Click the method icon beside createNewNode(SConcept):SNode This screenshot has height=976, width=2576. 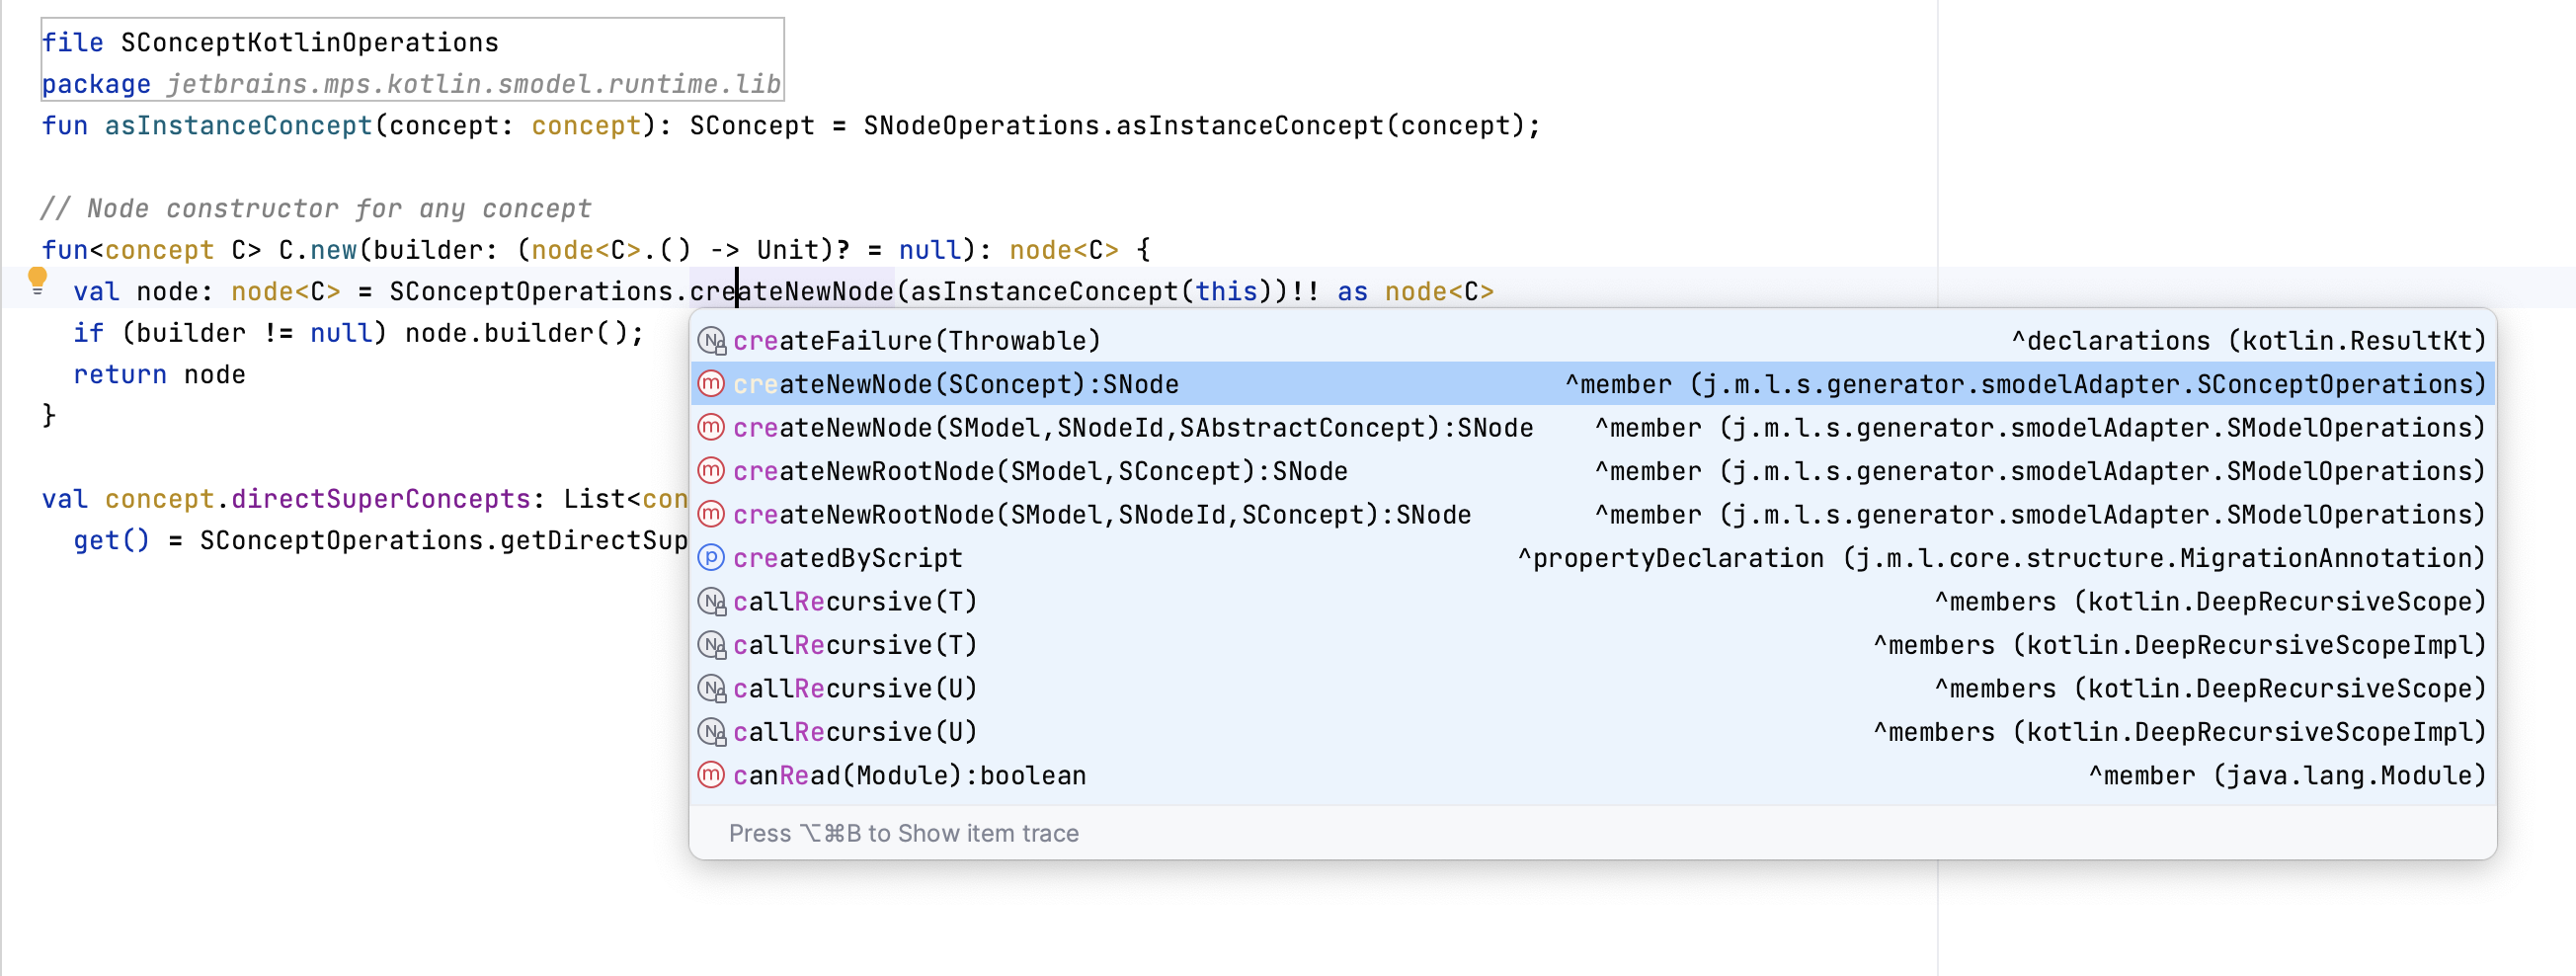[710, 384]
